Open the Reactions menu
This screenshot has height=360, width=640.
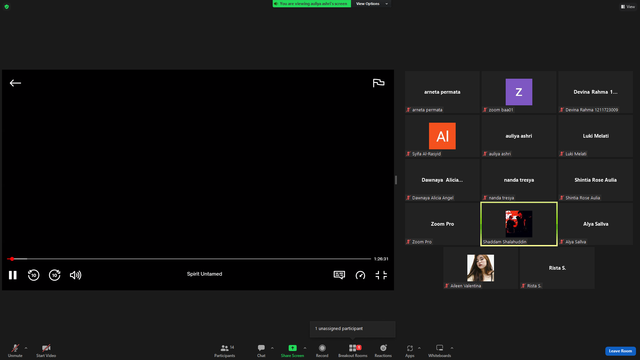point(383,350)
